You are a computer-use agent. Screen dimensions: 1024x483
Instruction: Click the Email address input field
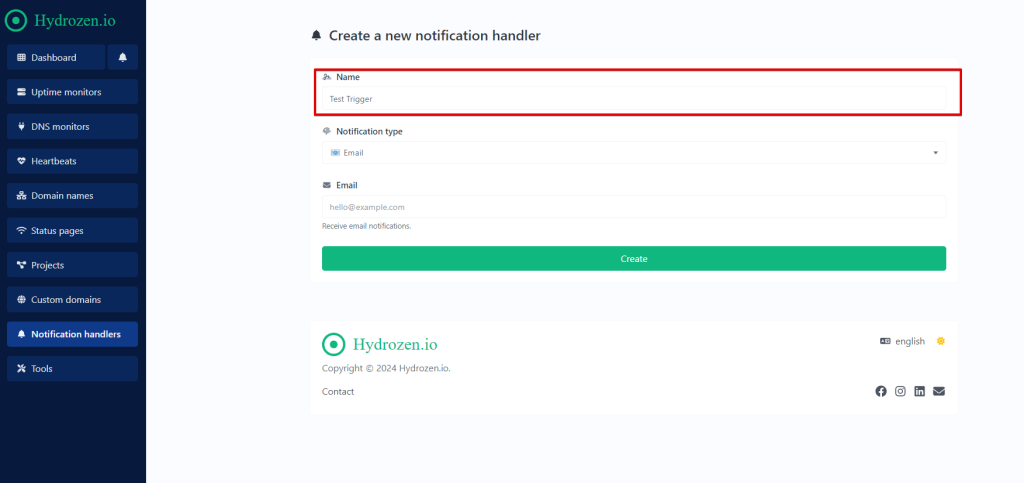tap(633, 207)
